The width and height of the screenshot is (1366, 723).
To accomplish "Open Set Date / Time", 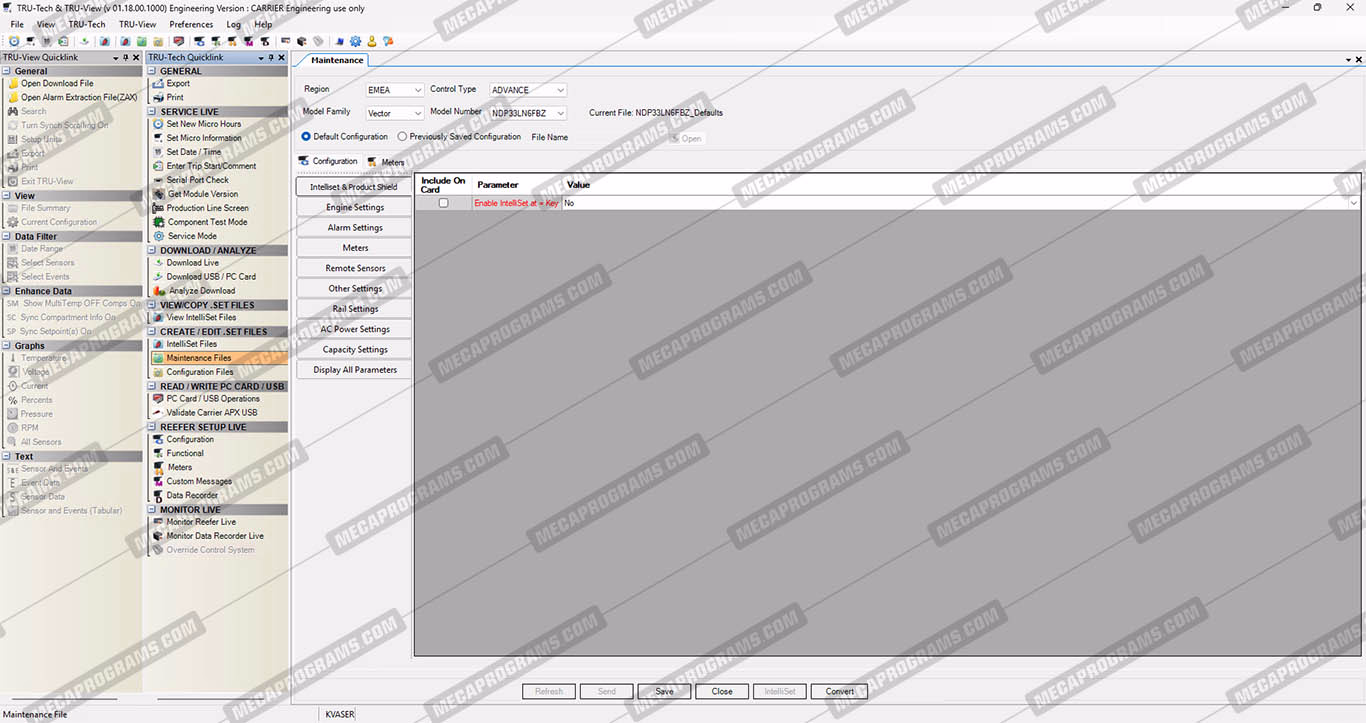I will point(193,152).
